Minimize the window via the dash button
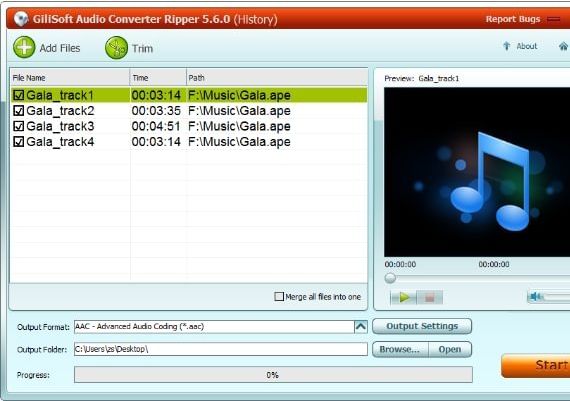This screenshot has width=570, height=401. point(554,19)
